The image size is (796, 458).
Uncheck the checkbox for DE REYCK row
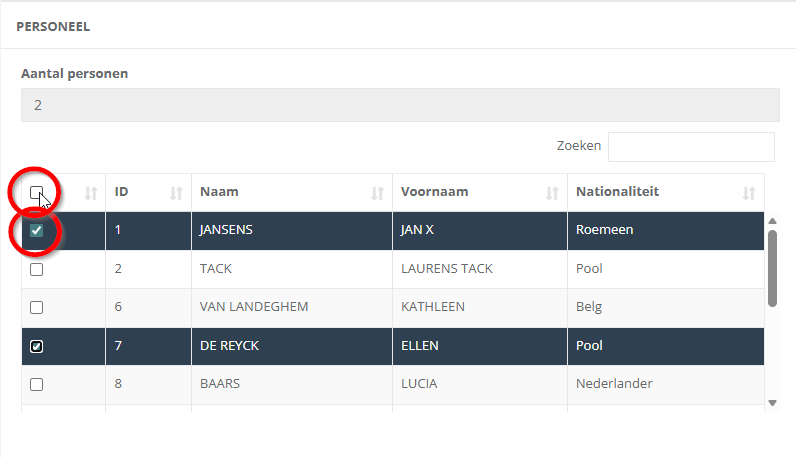click(37, 346)
